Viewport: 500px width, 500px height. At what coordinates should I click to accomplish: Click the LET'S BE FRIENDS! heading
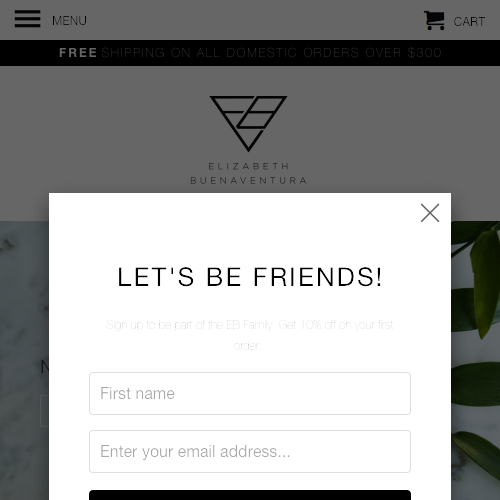coord(250,277)
